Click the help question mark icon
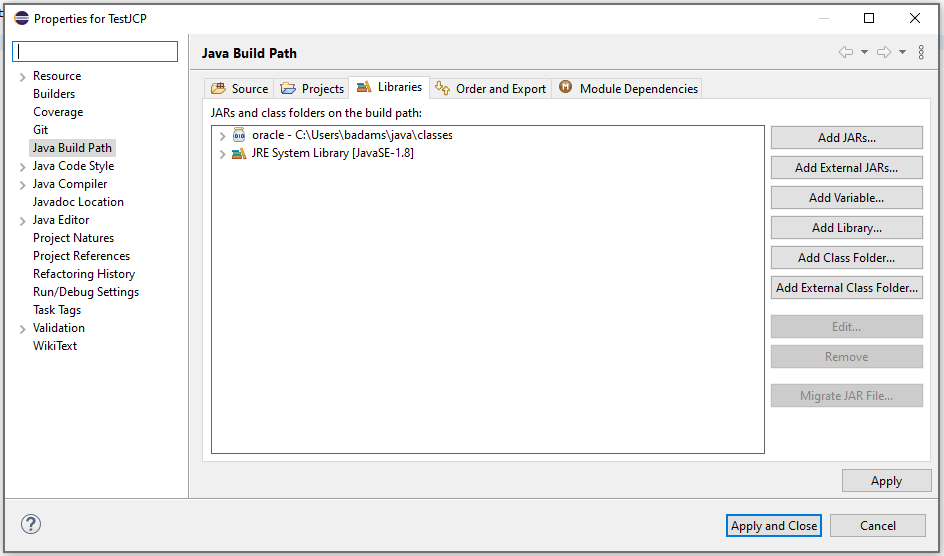Image resolution: width=944 pixels, height=556 pixels. click(x=31, y=524)
